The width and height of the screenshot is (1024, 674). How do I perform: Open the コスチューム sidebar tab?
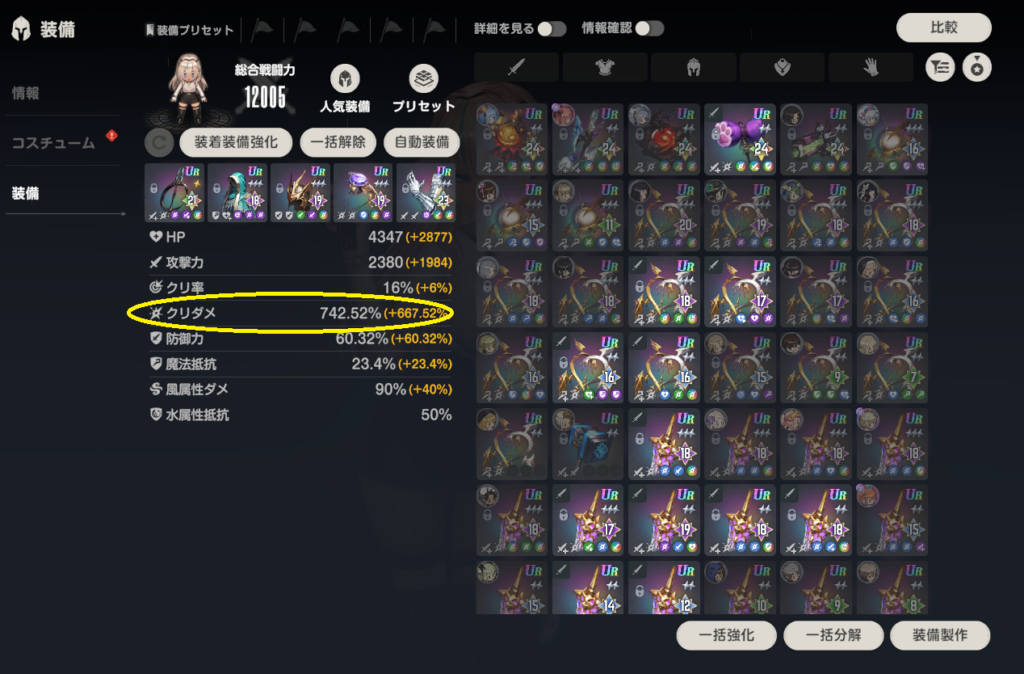(54, 143)
